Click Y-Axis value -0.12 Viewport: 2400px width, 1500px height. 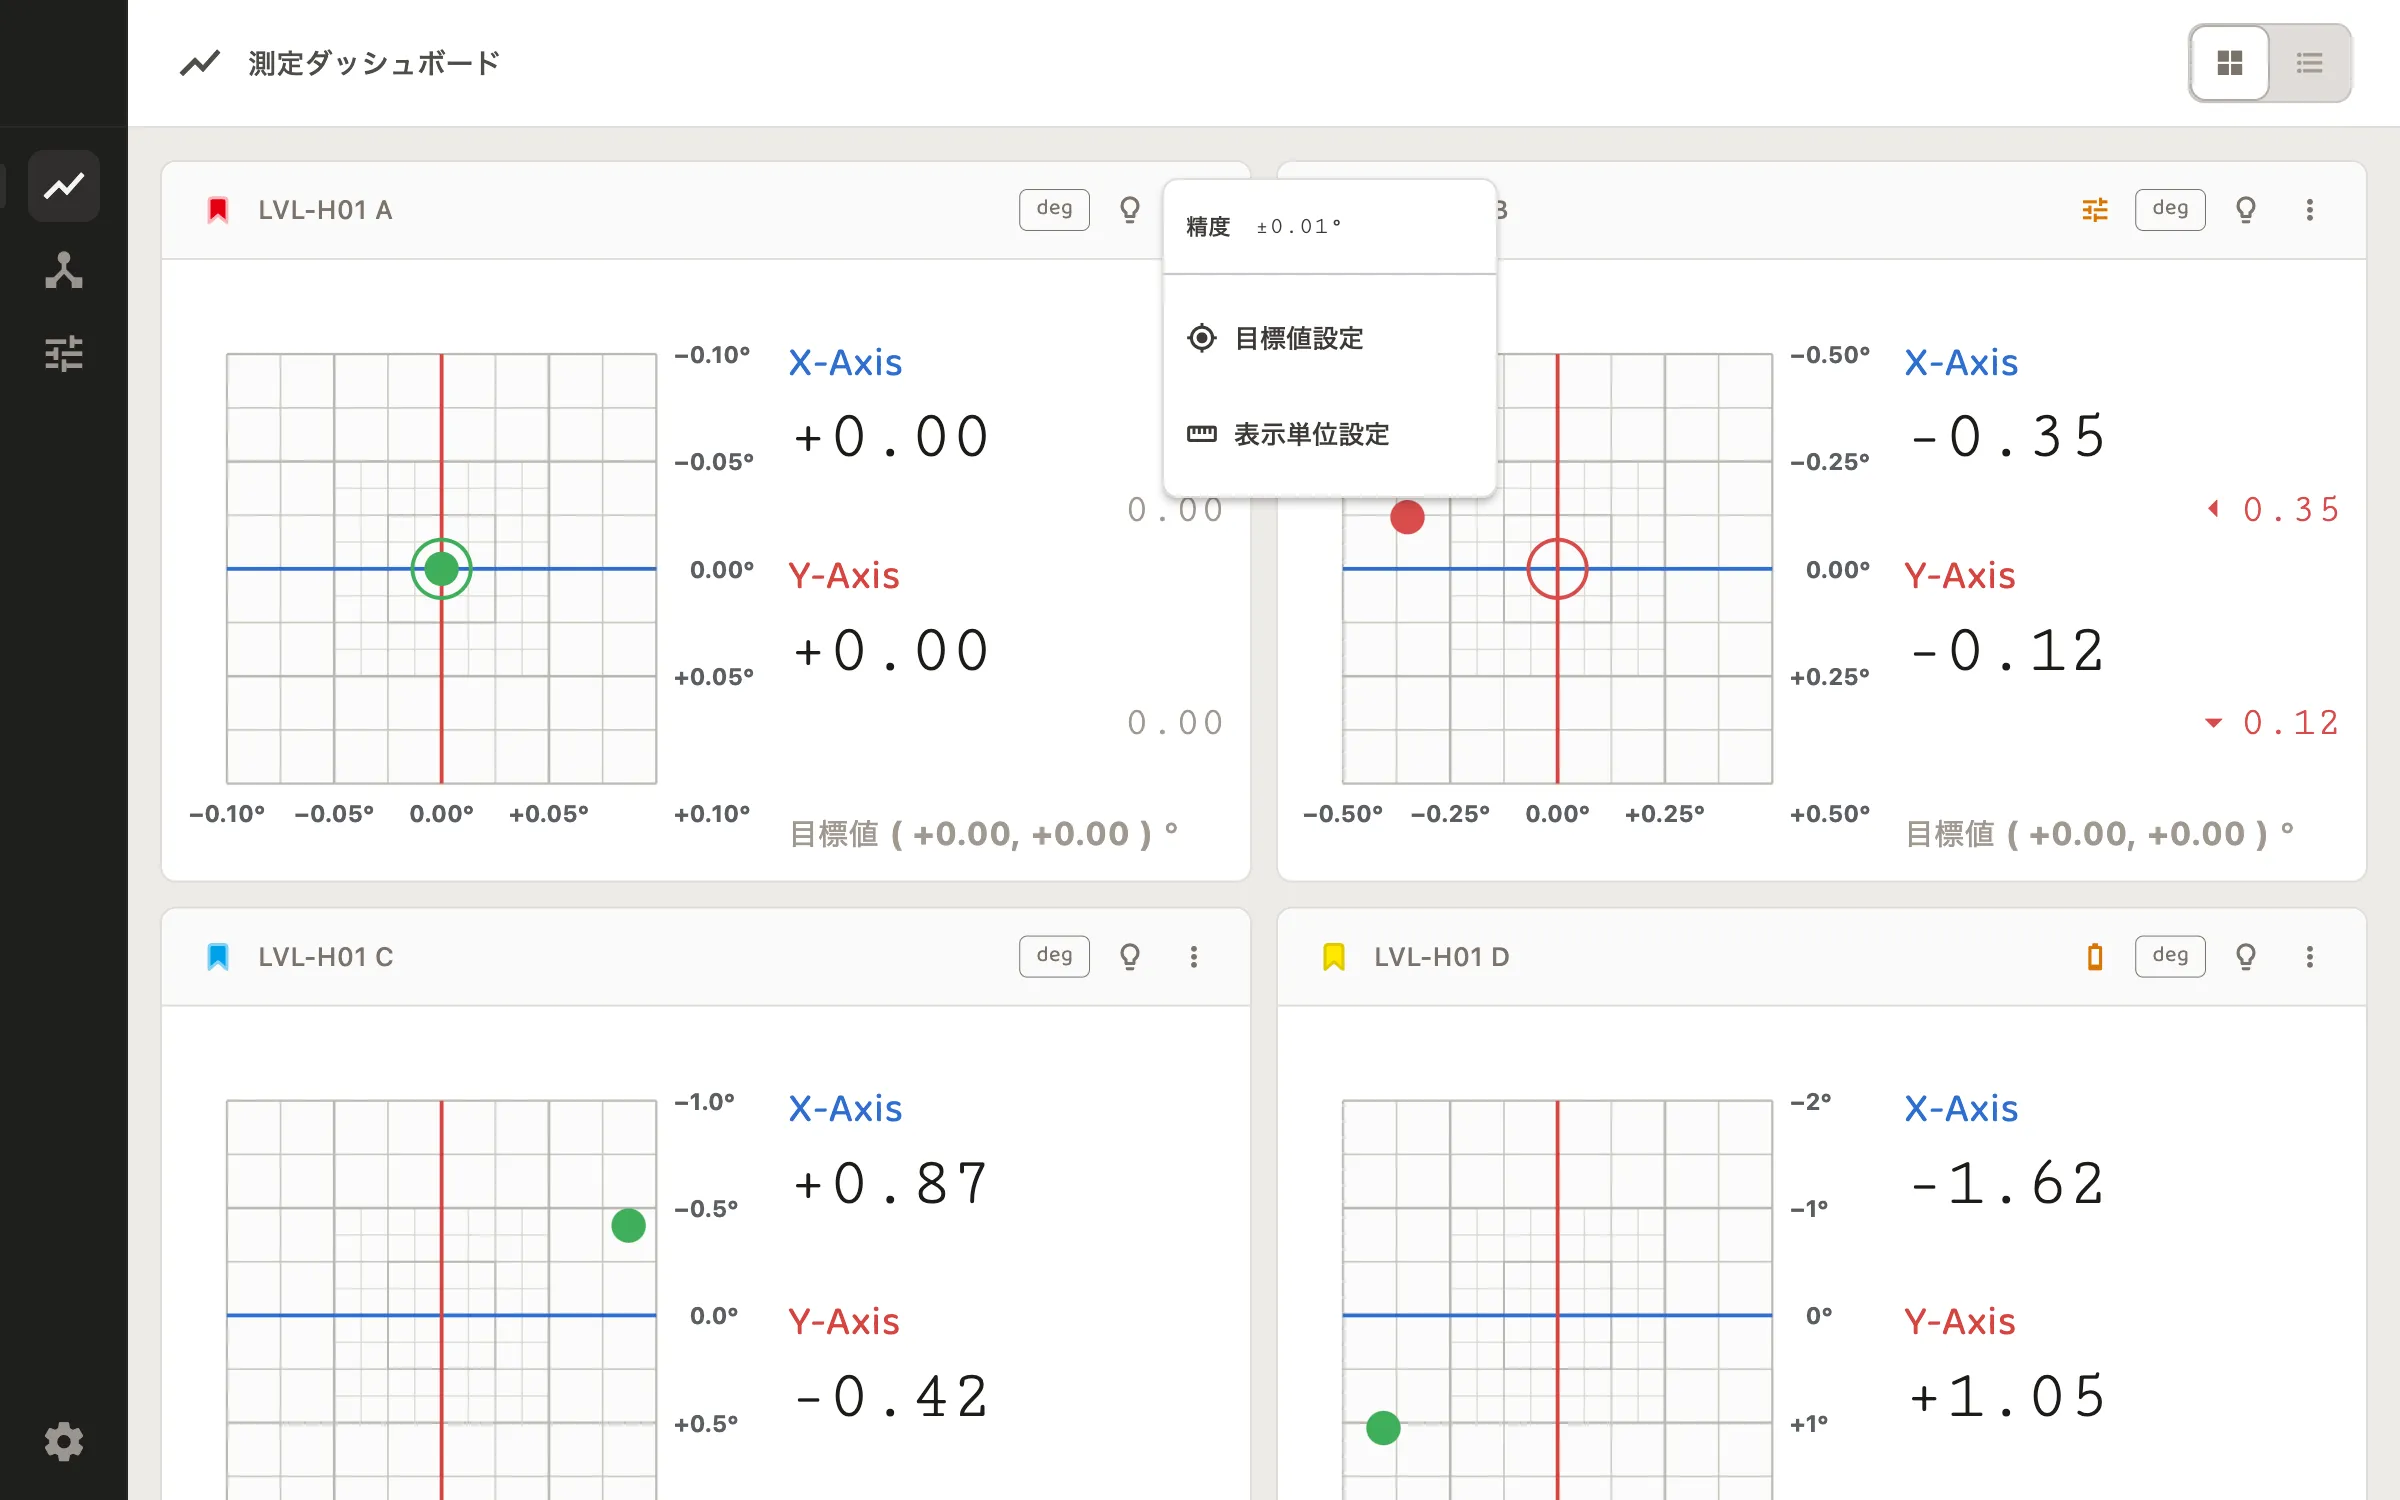pyautogui.click(x=2007, y=651)
